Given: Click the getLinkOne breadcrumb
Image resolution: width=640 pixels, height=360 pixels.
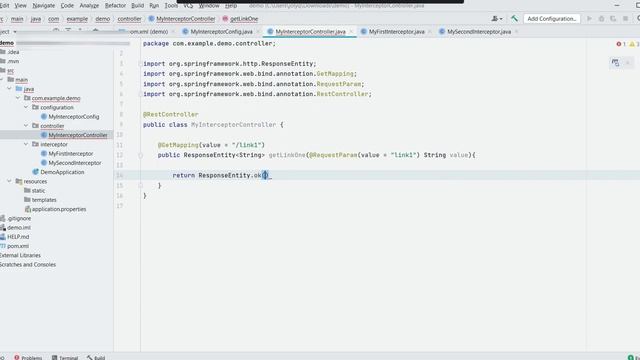Looking at the screenshot, I should (244, 19).
